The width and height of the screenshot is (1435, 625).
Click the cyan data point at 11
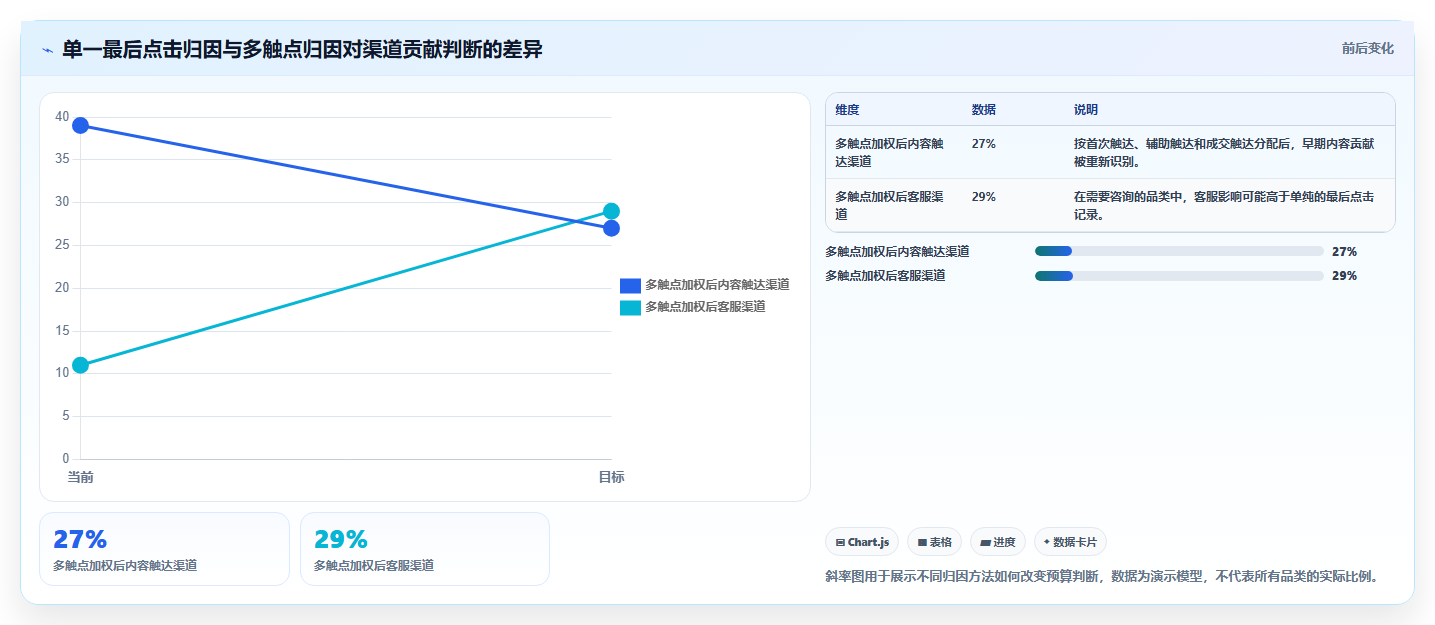[x=80, y=365]
